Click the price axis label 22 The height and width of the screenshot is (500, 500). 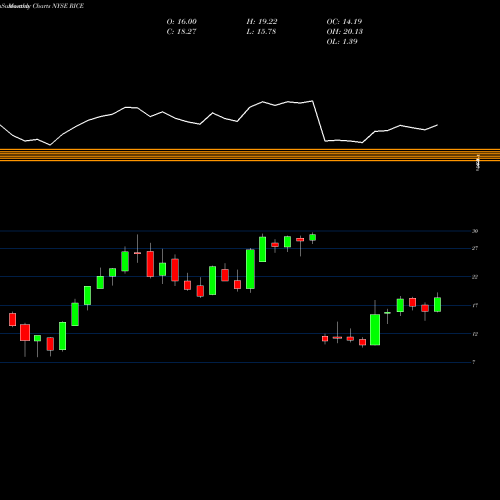[x=475, y=277]
